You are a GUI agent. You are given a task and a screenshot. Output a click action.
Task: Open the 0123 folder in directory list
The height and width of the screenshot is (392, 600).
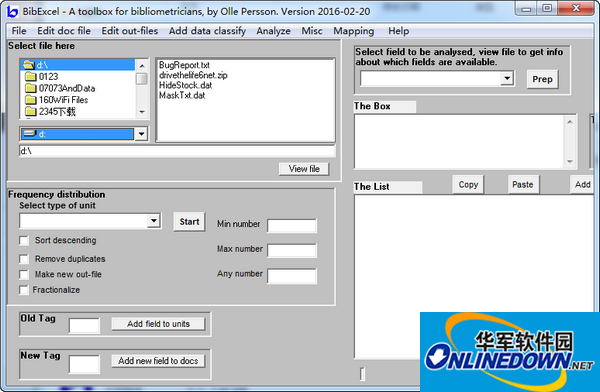click(x=48, y=77)
